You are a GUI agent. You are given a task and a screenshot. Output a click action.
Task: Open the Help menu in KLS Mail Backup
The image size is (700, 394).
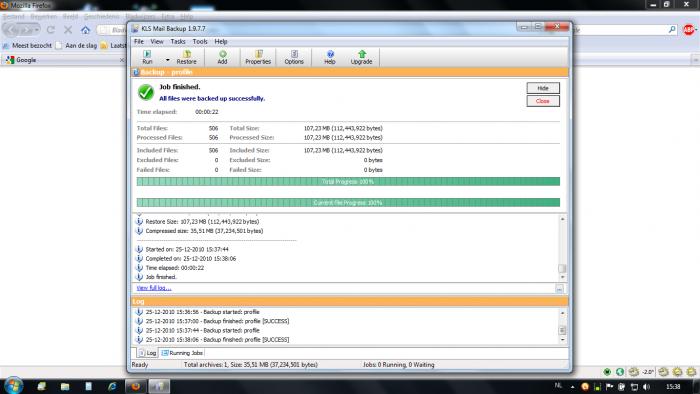[221, 41]
